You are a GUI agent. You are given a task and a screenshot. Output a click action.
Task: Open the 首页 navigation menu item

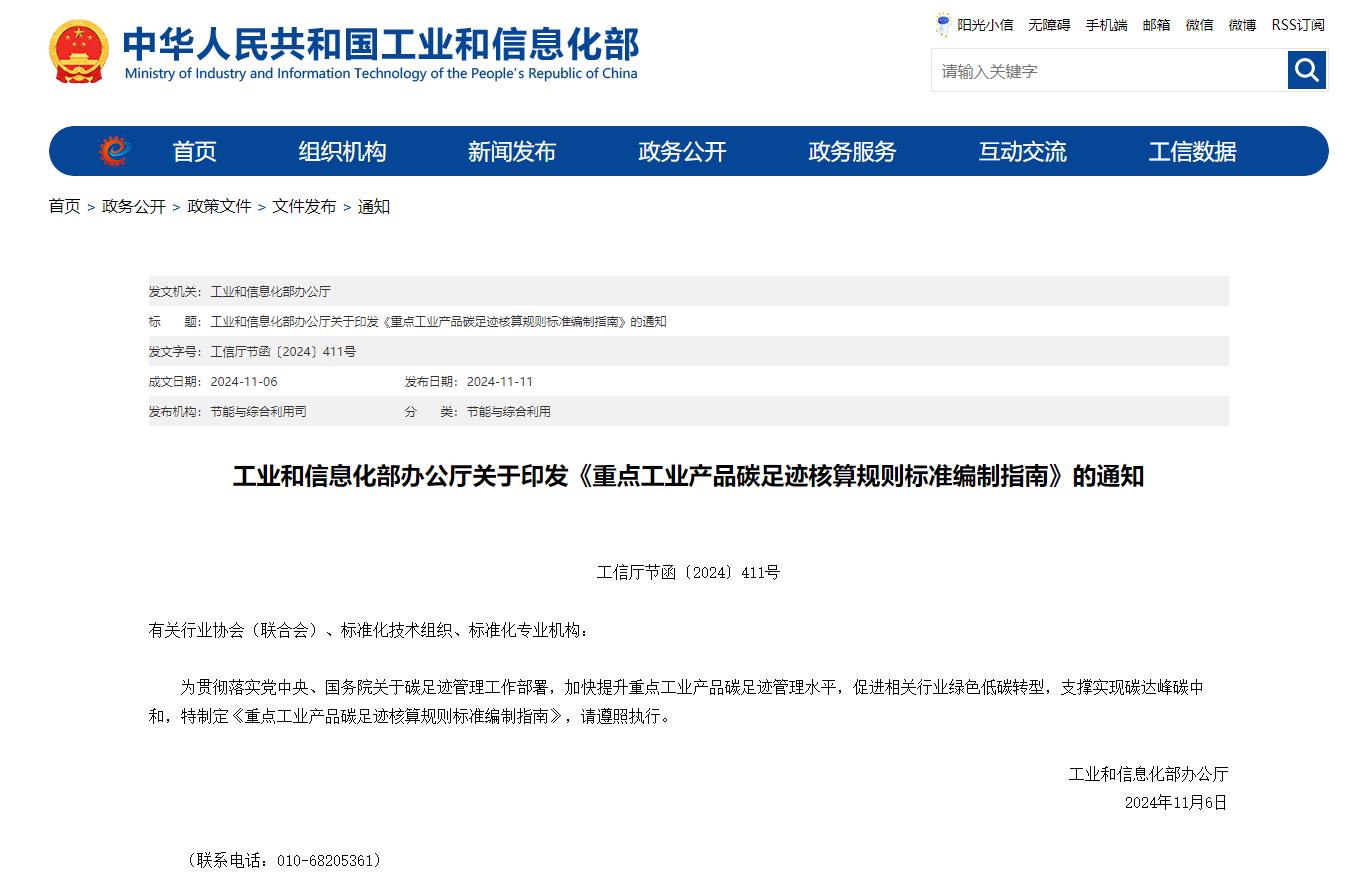[194, 151]
